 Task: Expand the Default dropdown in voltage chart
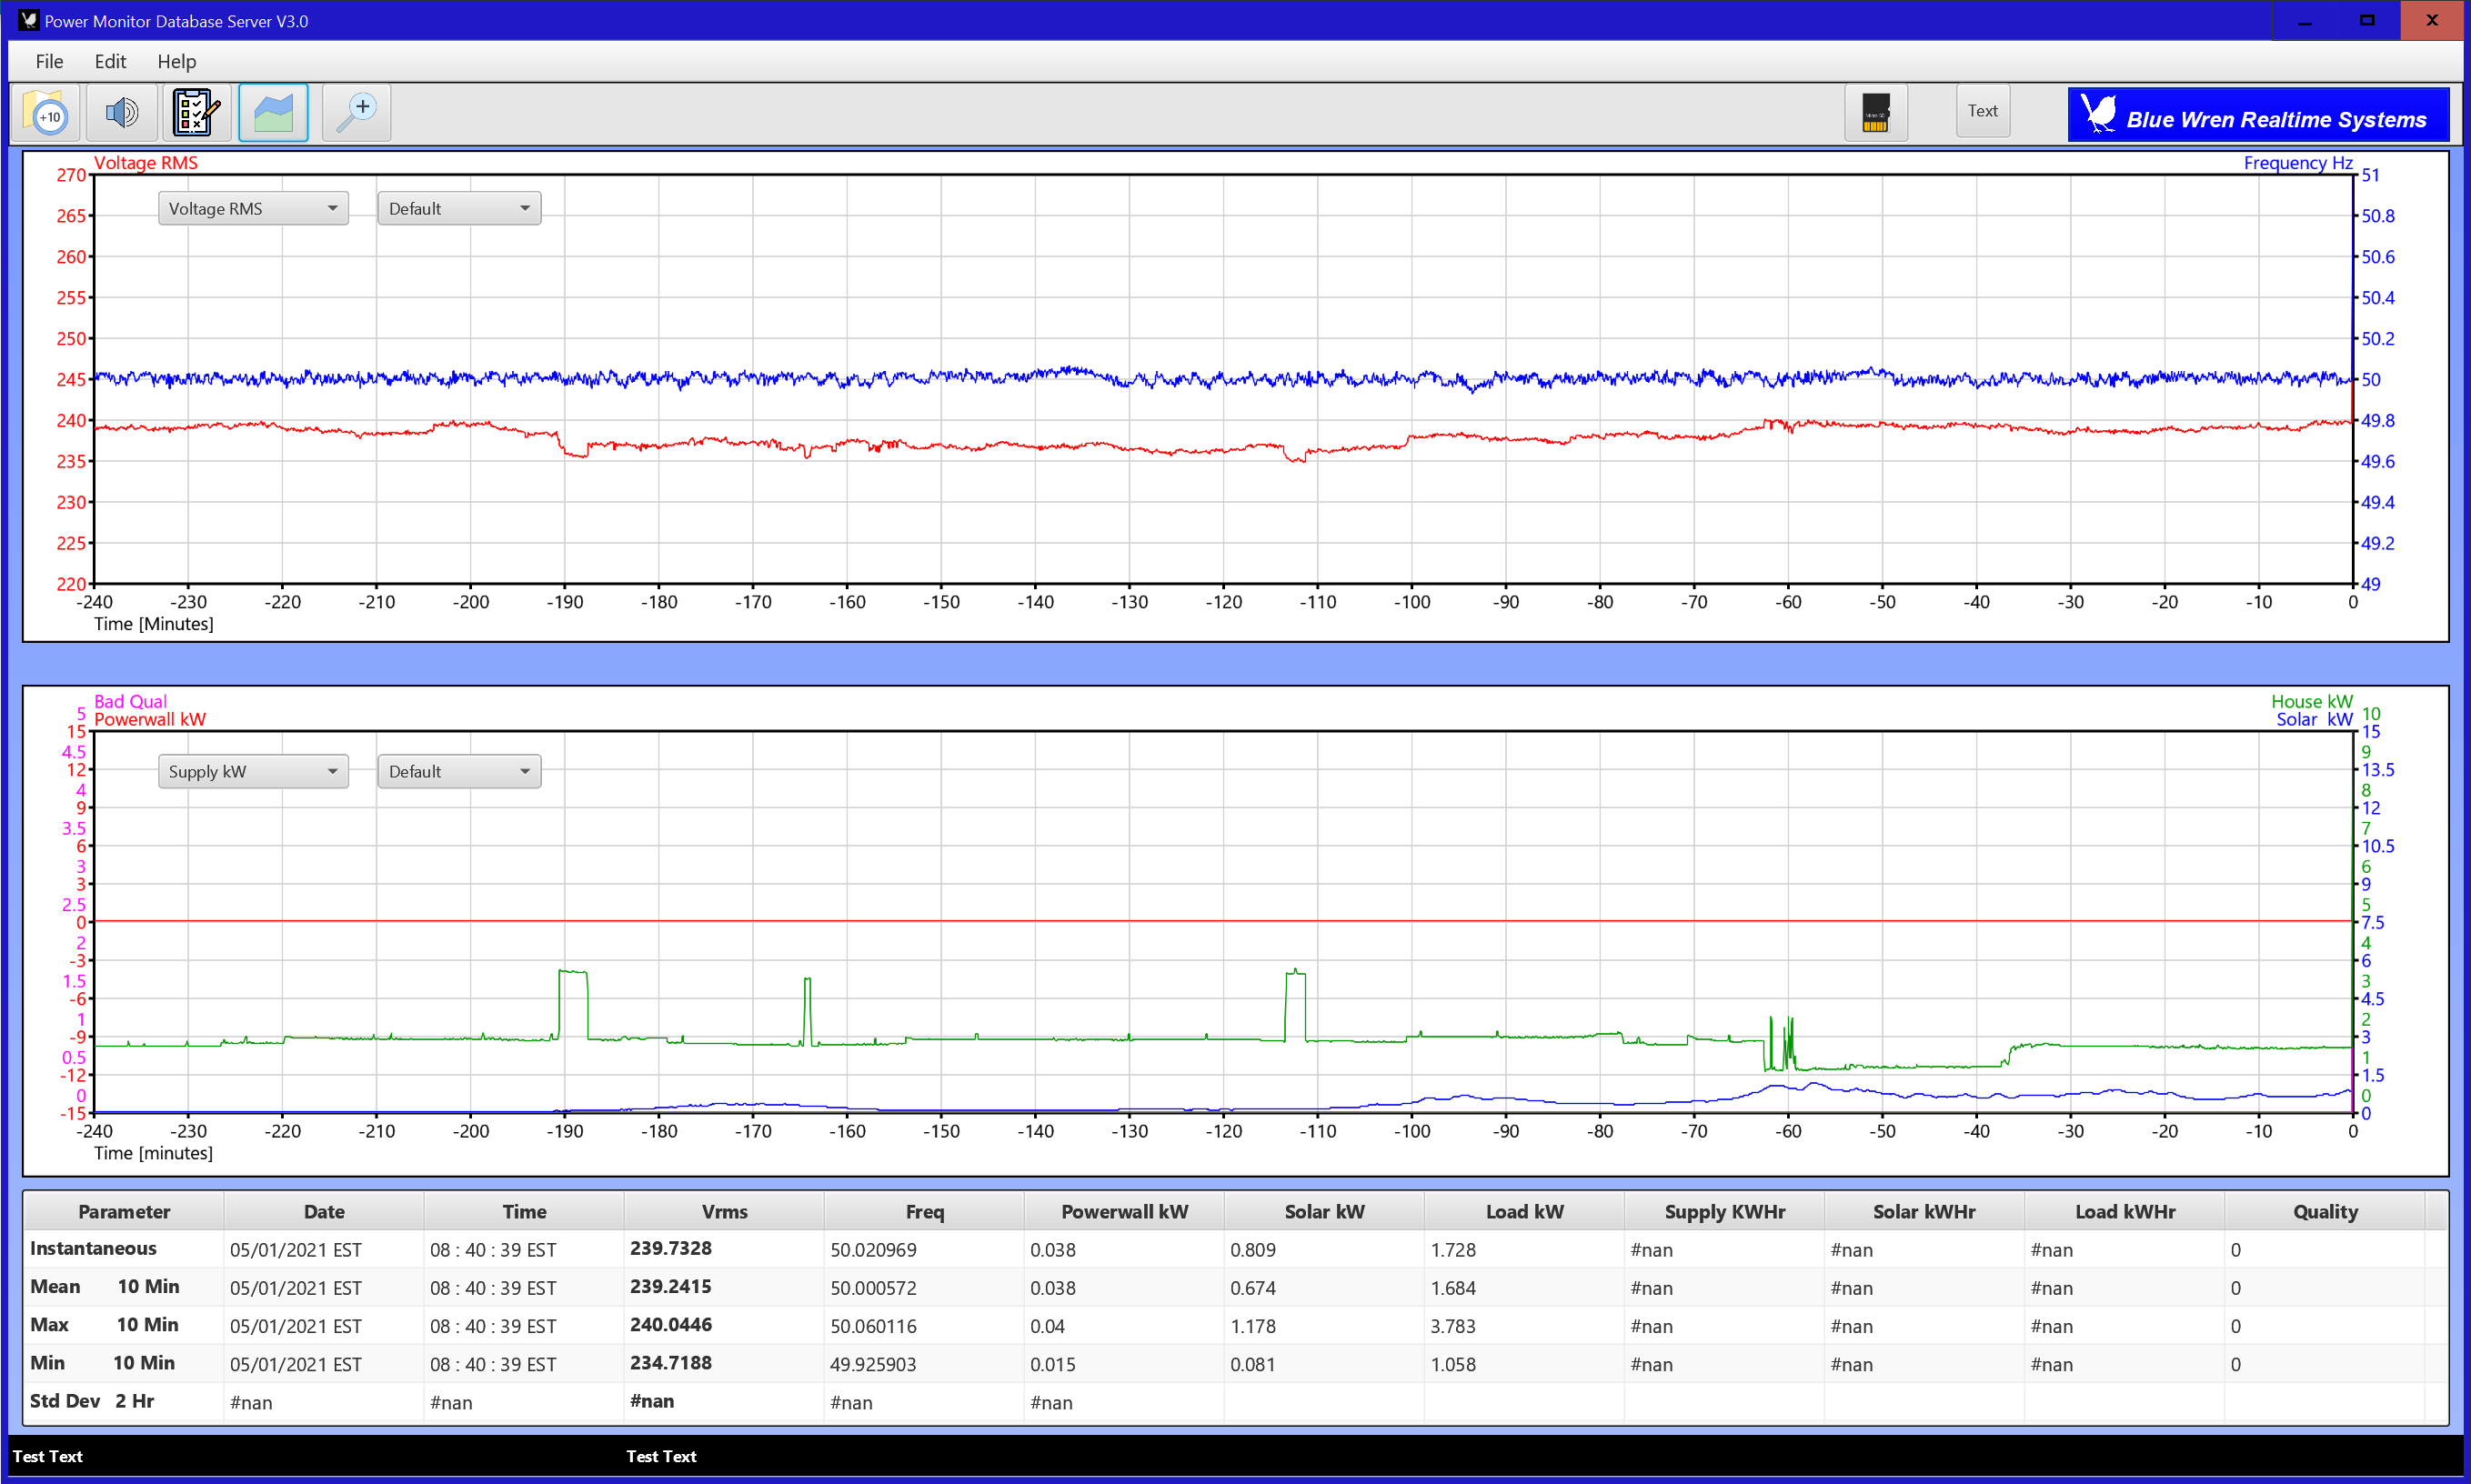[458, 208]
